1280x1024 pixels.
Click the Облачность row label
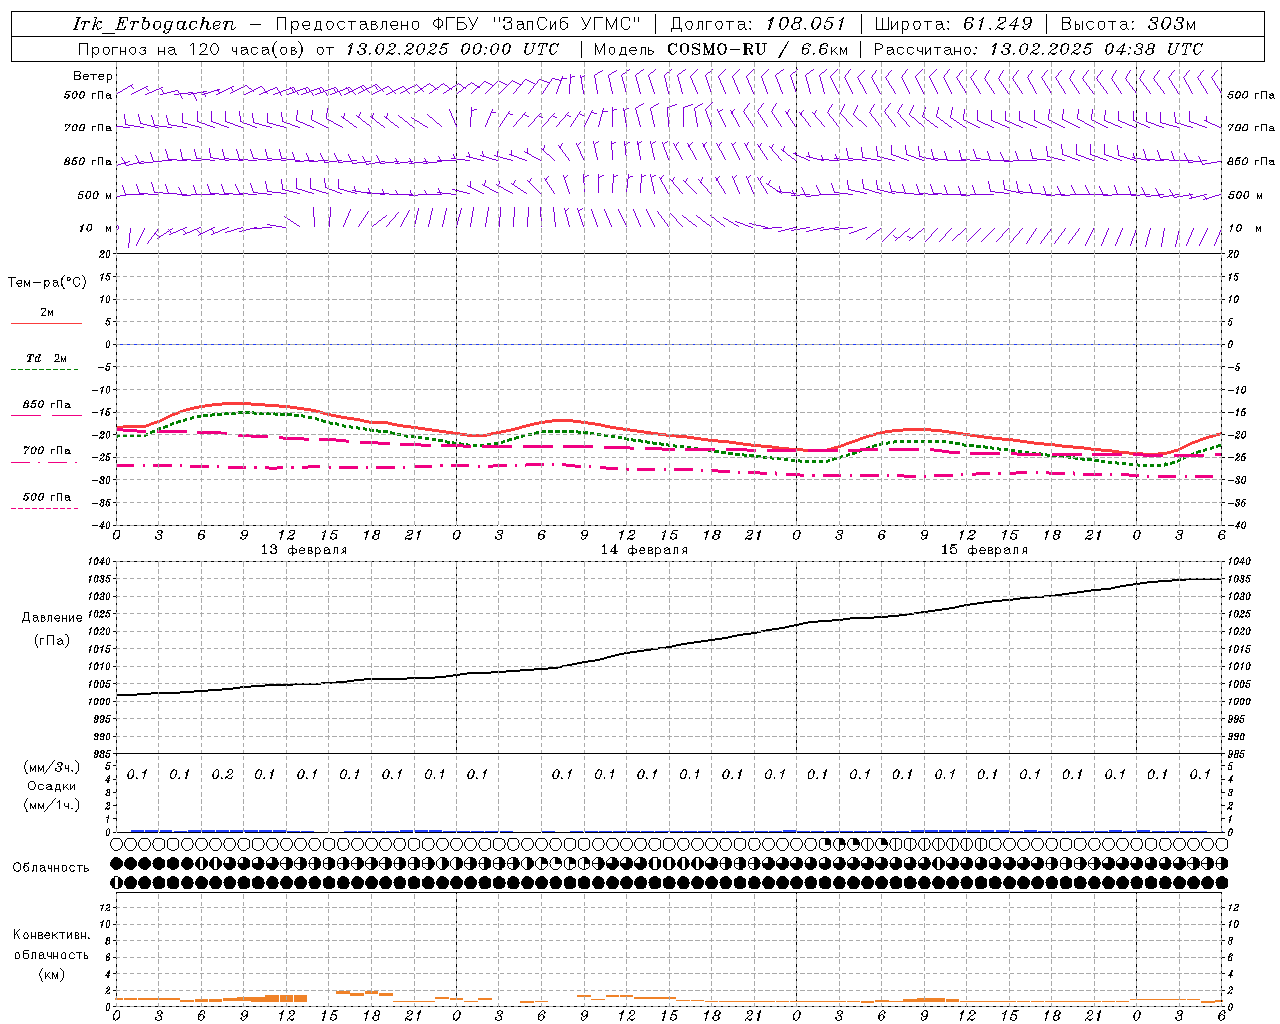51,868
